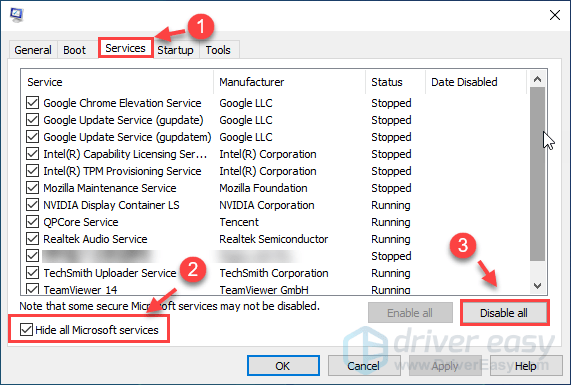The image size is (571, 385).
Task: Close the System Configuration window
Action: (x=555, y=15)
